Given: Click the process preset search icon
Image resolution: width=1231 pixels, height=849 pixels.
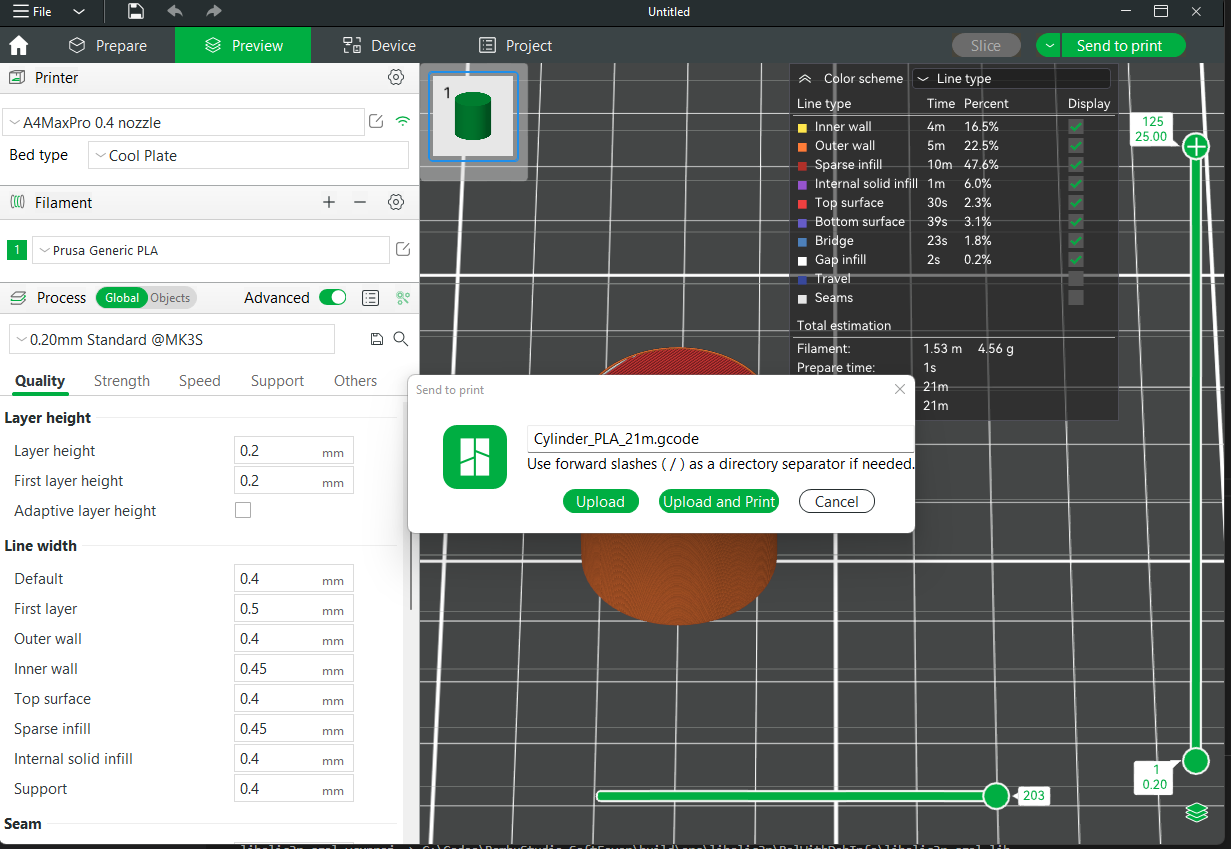Looking at the screenshot, I should [x=401, y=339].
